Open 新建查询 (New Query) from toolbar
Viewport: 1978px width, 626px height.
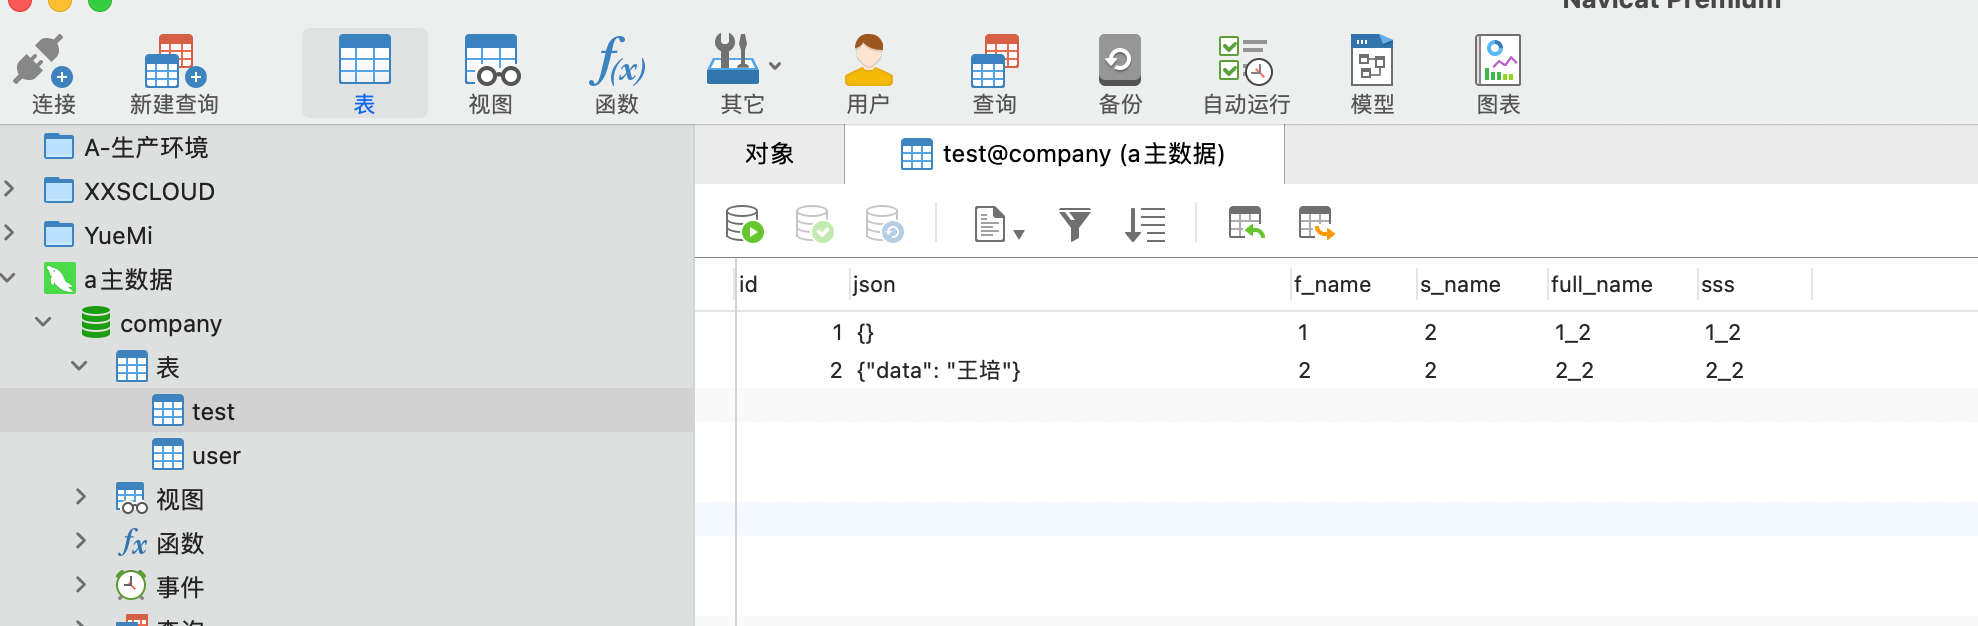click(174, 62)
